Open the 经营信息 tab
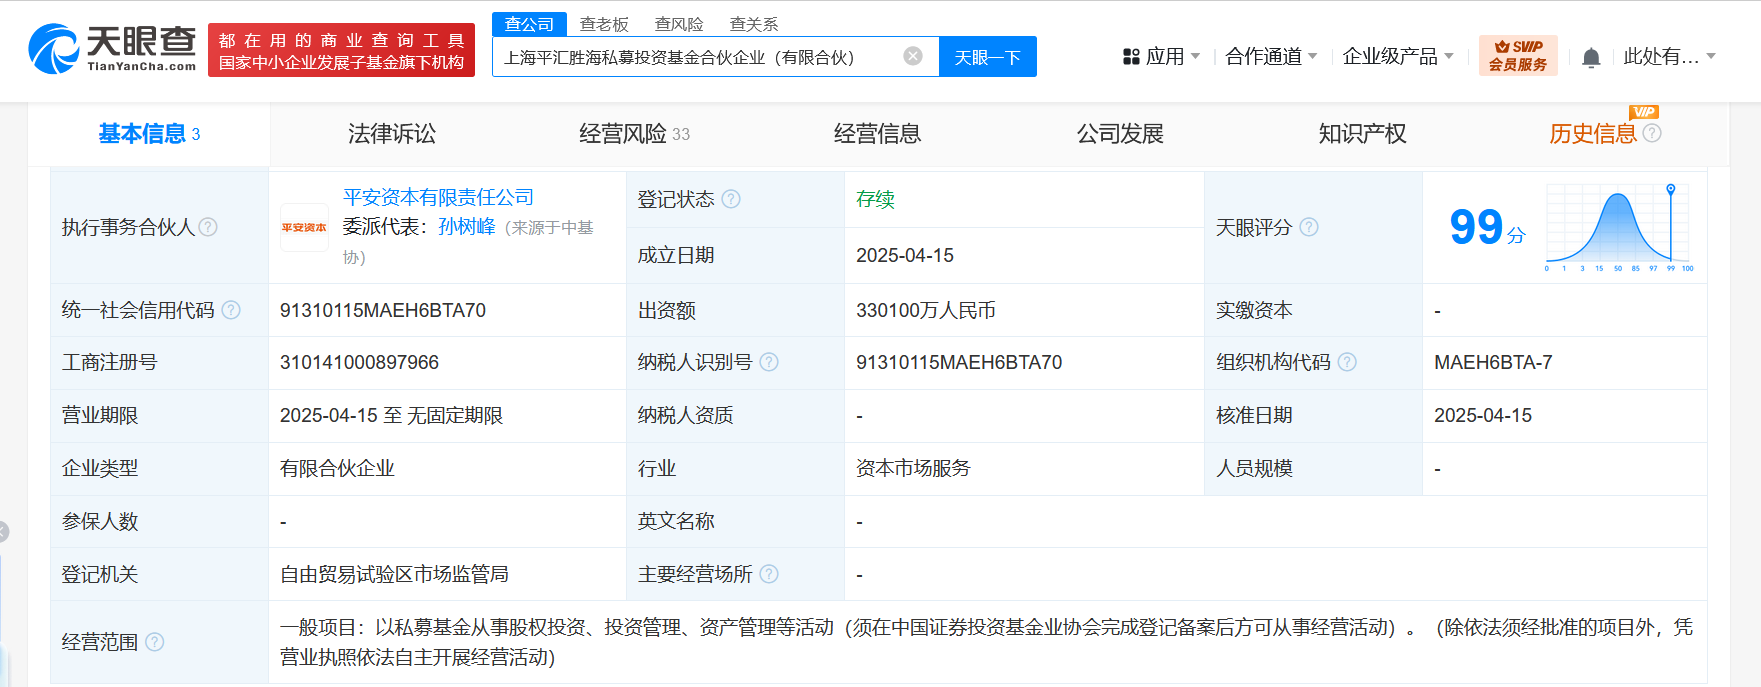Viewport: 1761px width, 687px height. tap(877, 133)
